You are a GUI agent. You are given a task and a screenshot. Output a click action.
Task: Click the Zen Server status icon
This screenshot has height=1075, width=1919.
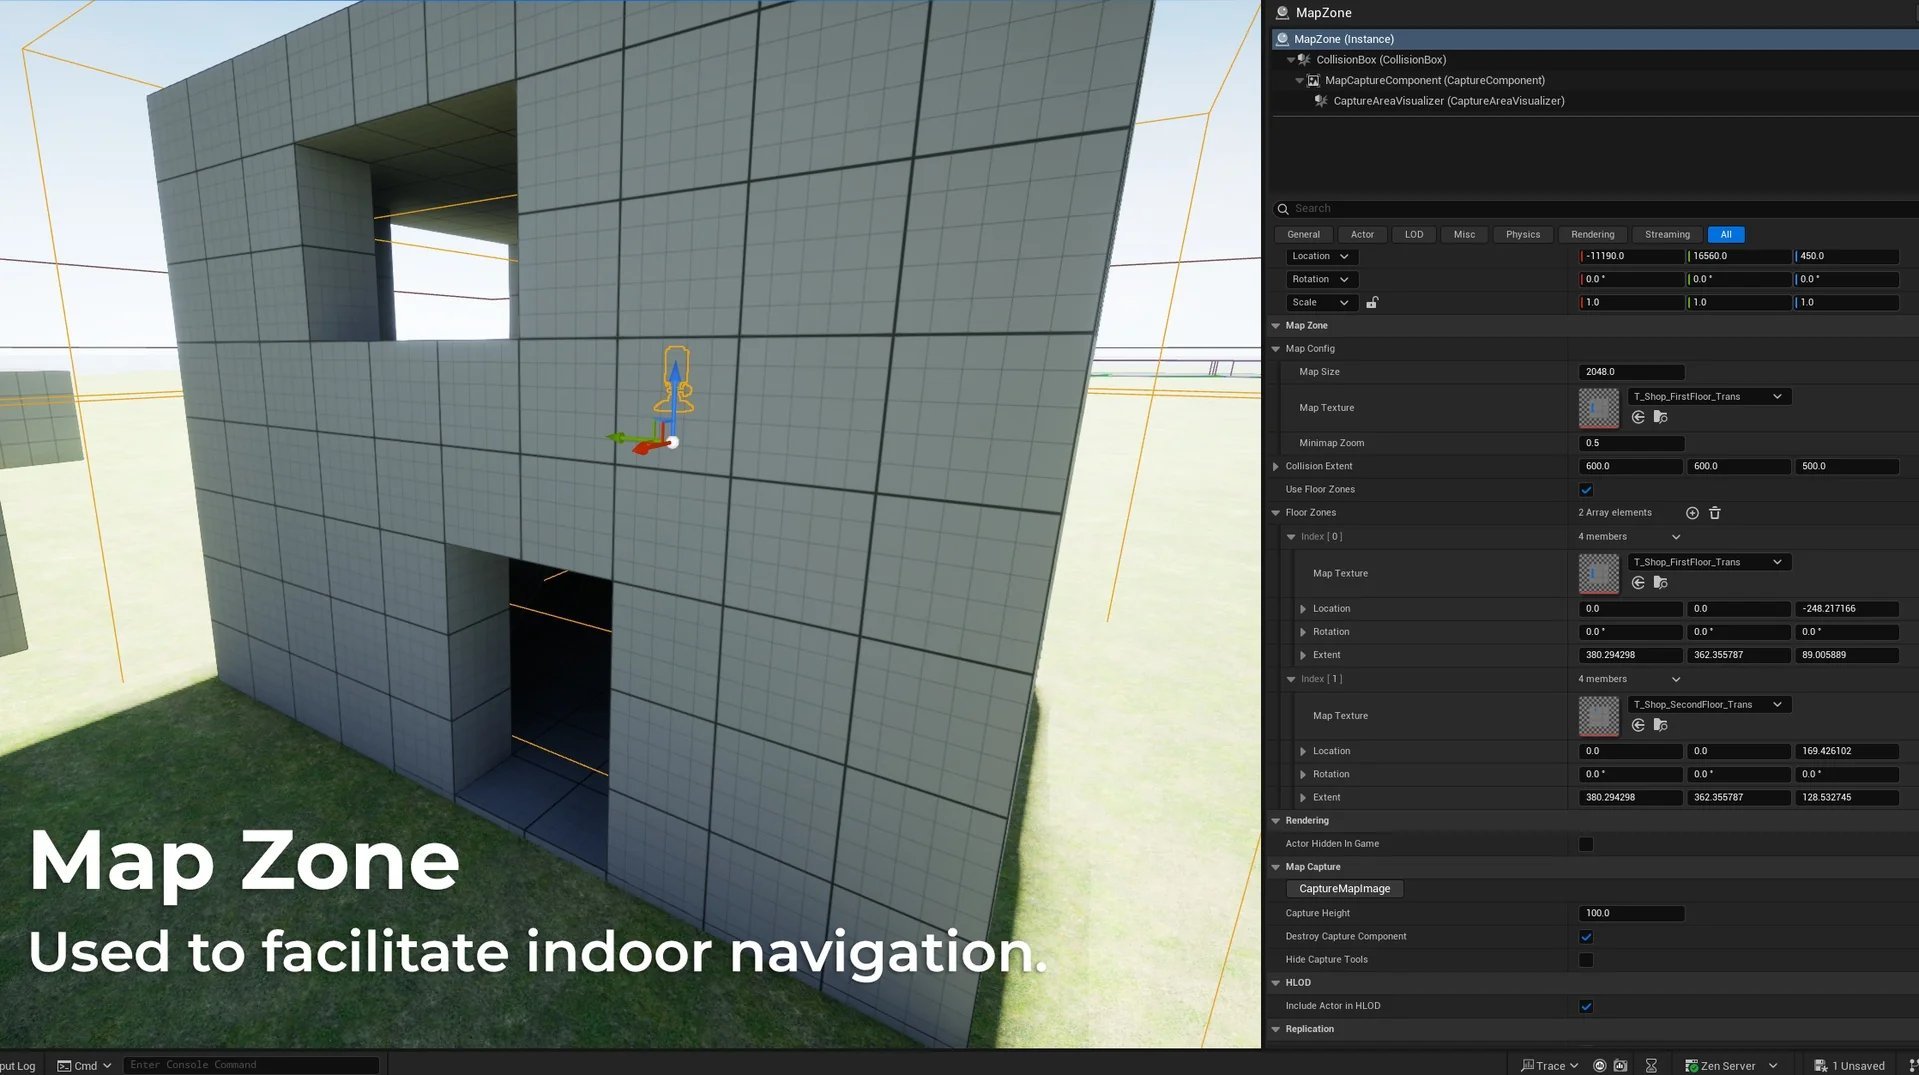click(1692, 1065)
